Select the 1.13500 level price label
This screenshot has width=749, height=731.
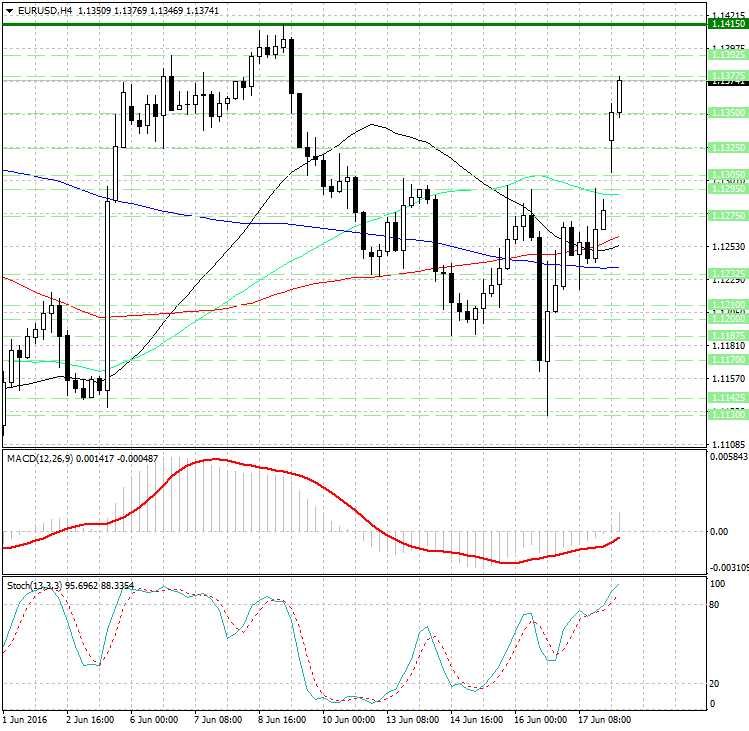(728, 113)
